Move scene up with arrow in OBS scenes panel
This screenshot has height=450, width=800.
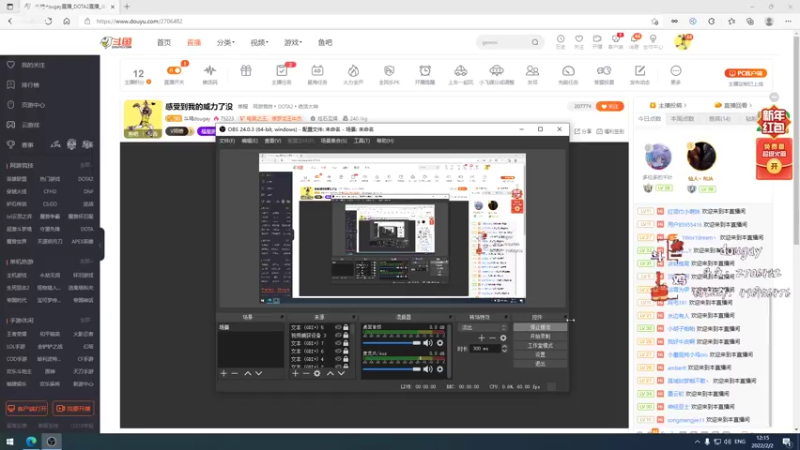pos(247,373)
